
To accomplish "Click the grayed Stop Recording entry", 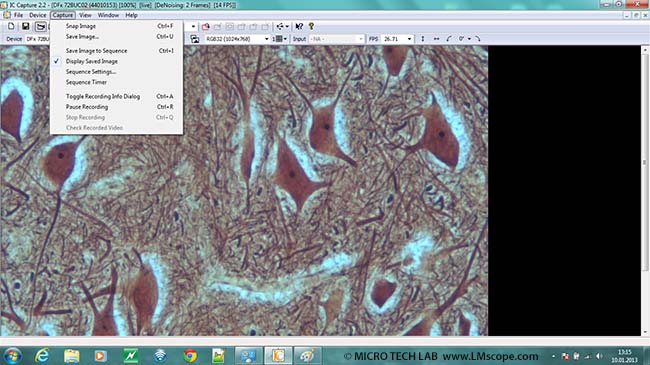I will pyautogui.click(x=116, y=117).
